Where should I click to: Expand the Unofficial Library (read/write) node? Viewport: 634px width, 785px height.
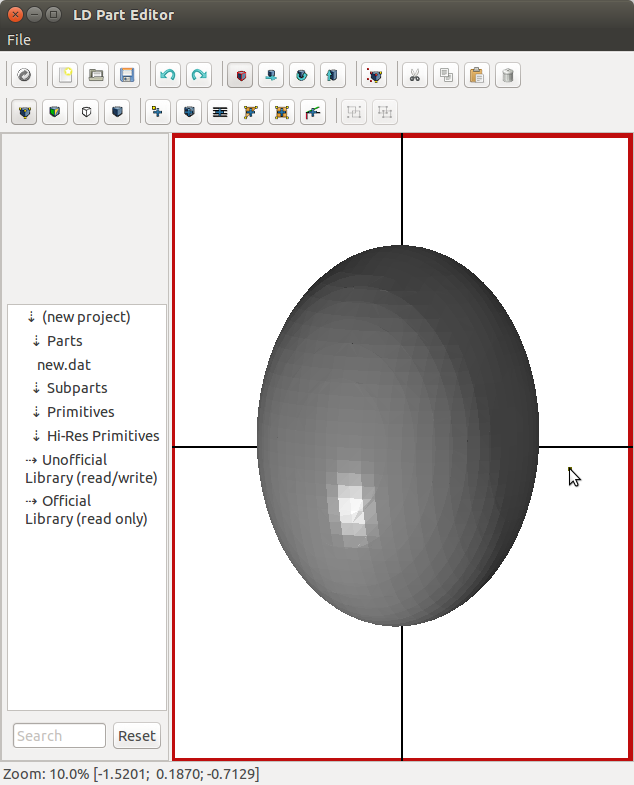click(x=31, y=460)
